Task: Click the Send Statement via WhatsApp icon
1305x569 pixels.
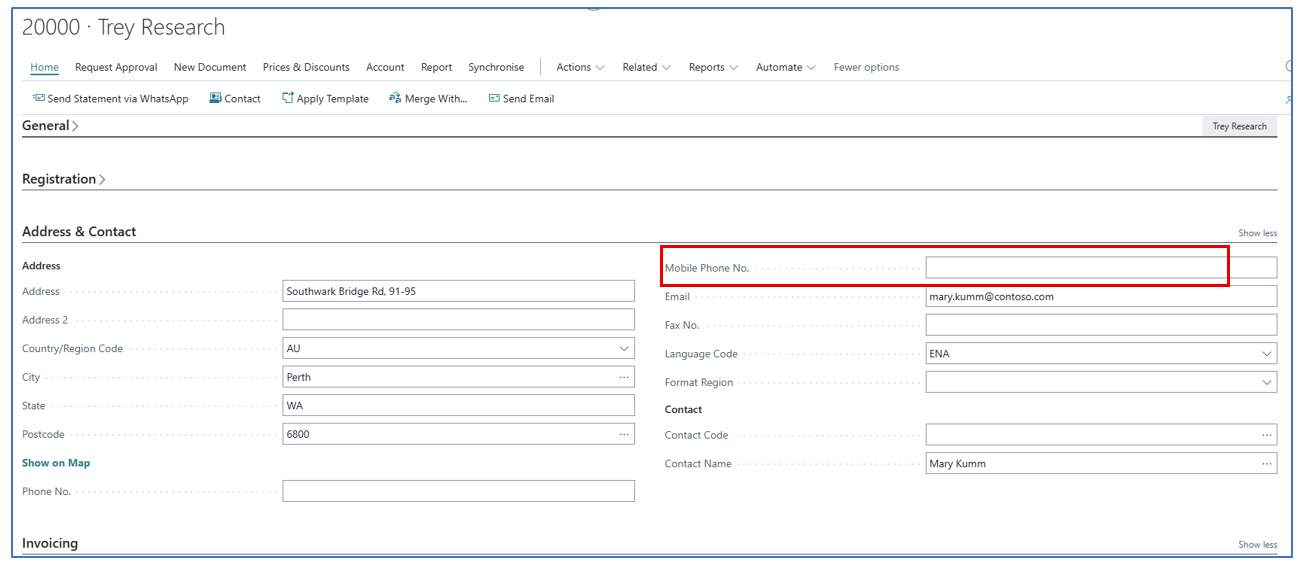Action: pyautogui.click(x=38, y=98)
